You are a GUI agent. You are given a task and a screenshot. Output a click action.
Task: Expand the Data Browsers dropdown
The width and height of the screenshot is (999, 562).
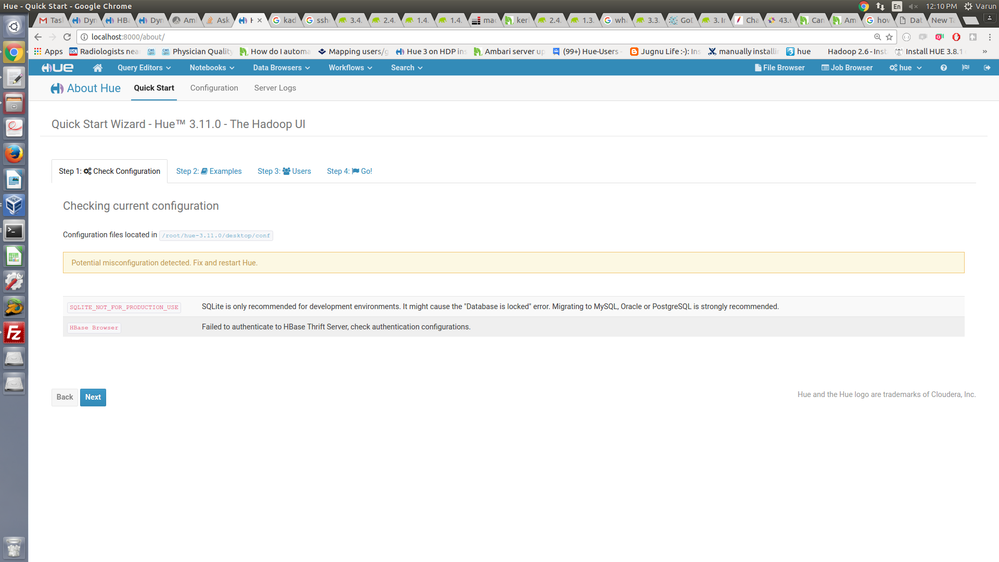281,68
